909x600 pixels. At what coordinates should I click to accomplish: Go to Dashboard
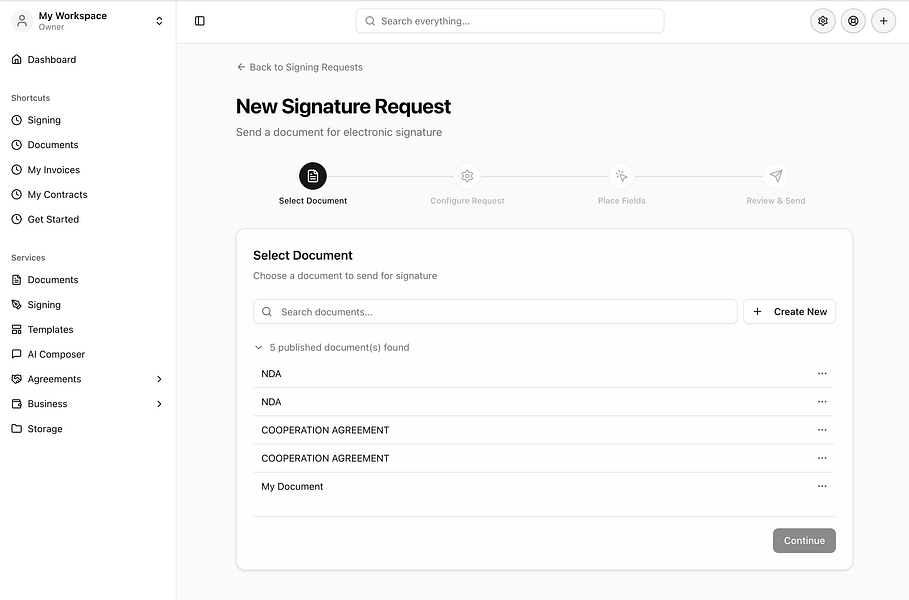pos(88,60)
